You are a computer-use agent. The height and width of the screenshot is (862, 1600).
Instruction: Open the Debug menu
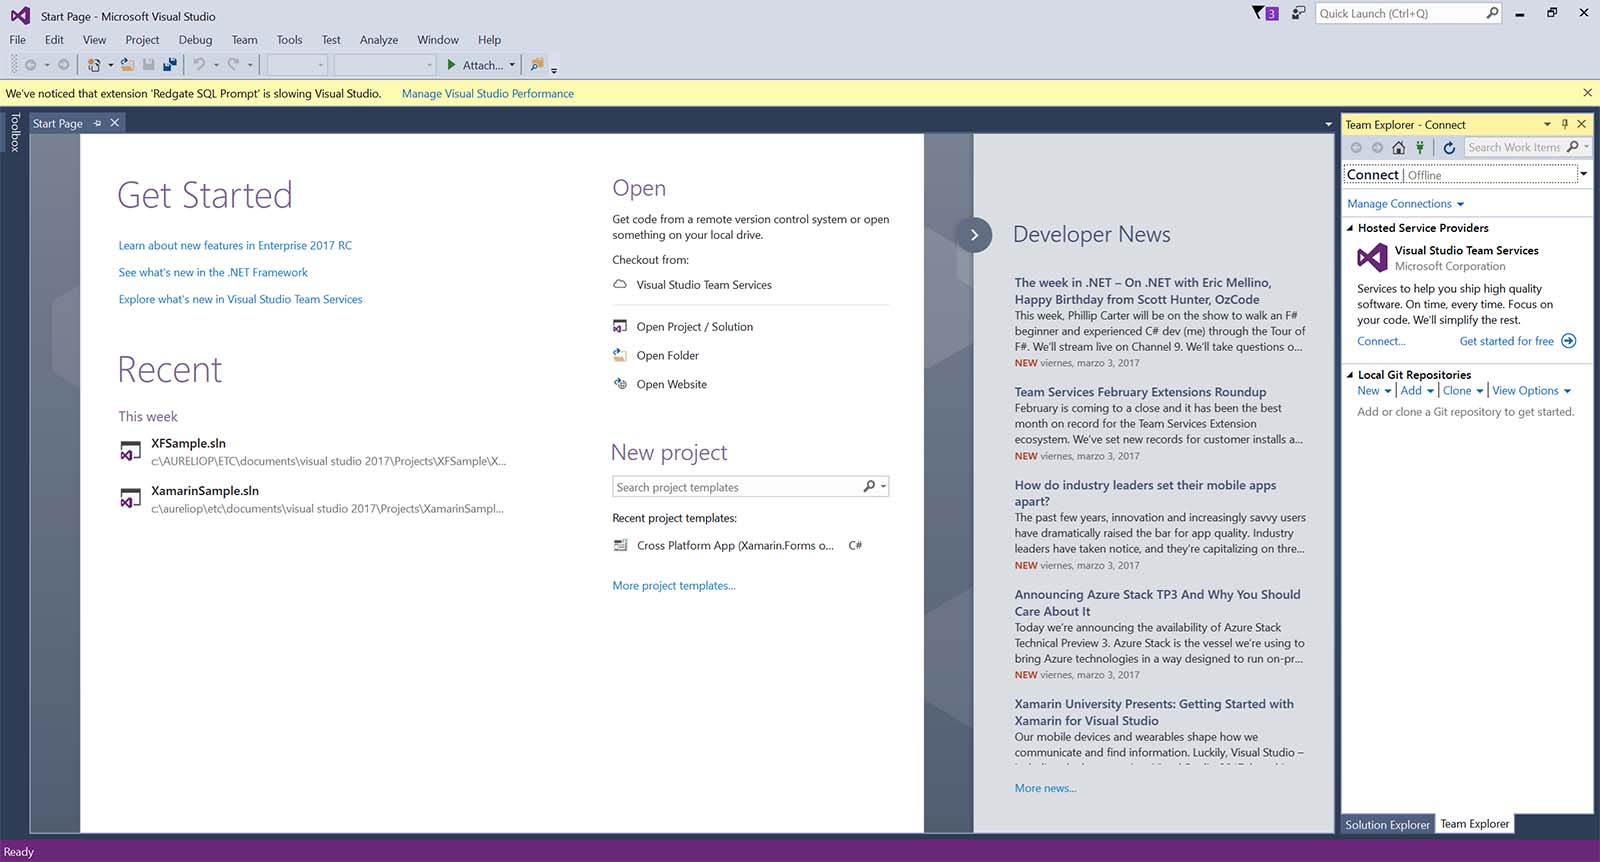click(195, 40)
